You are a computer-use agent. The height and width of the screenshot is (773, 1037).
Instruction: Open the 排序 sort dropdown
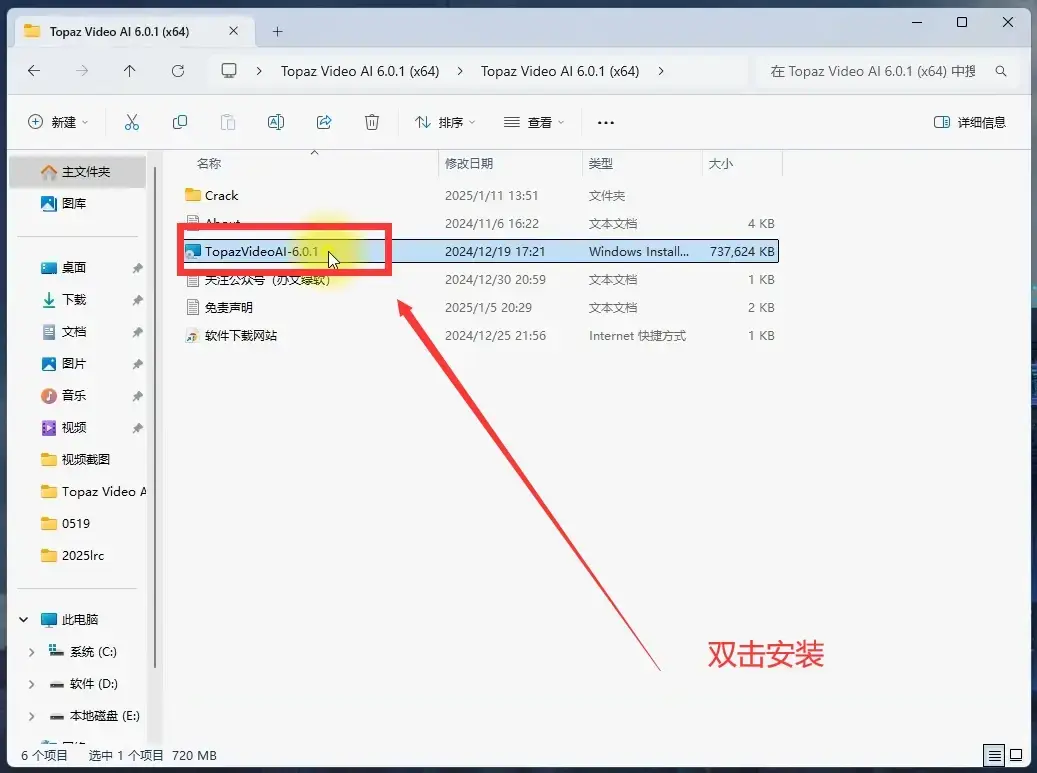[444, 122]
